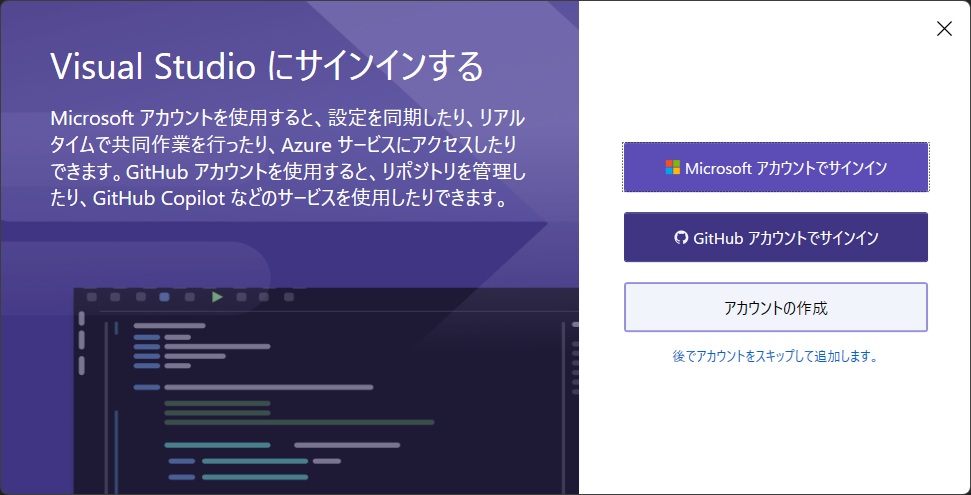Click the square just right of the play arrow
971x495 pixels.
pos(241,297)
